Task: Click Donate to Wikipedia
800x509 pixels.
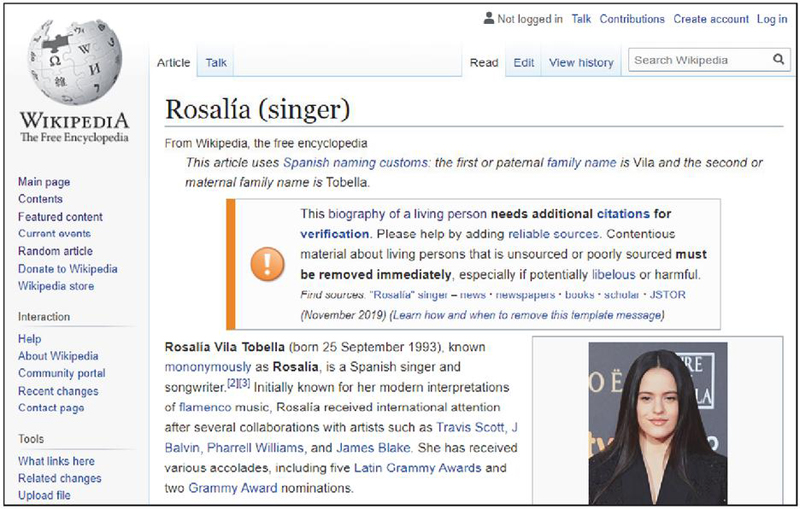Action: [x=67, y=269]
